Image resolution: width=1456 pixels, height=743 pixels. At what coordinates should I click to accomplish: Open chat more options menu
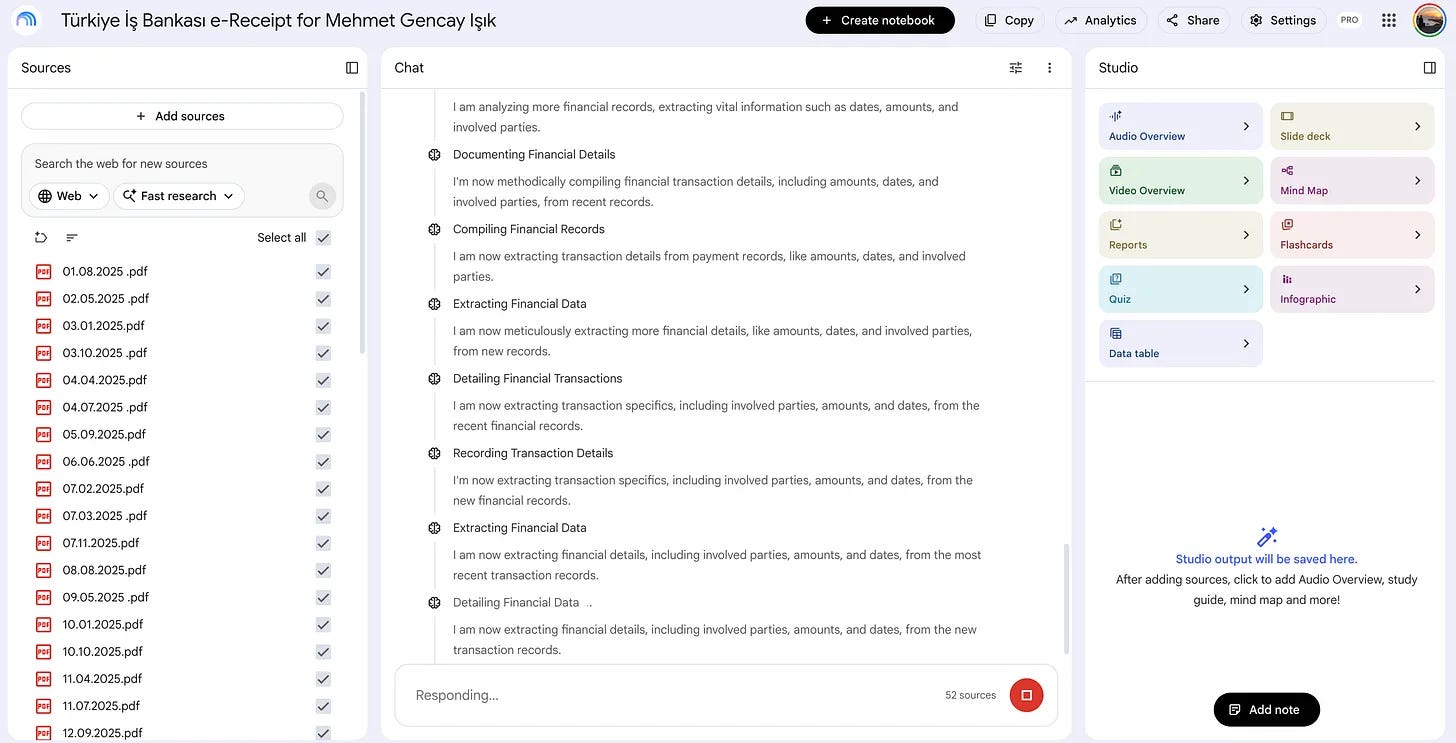(1049, 68)
